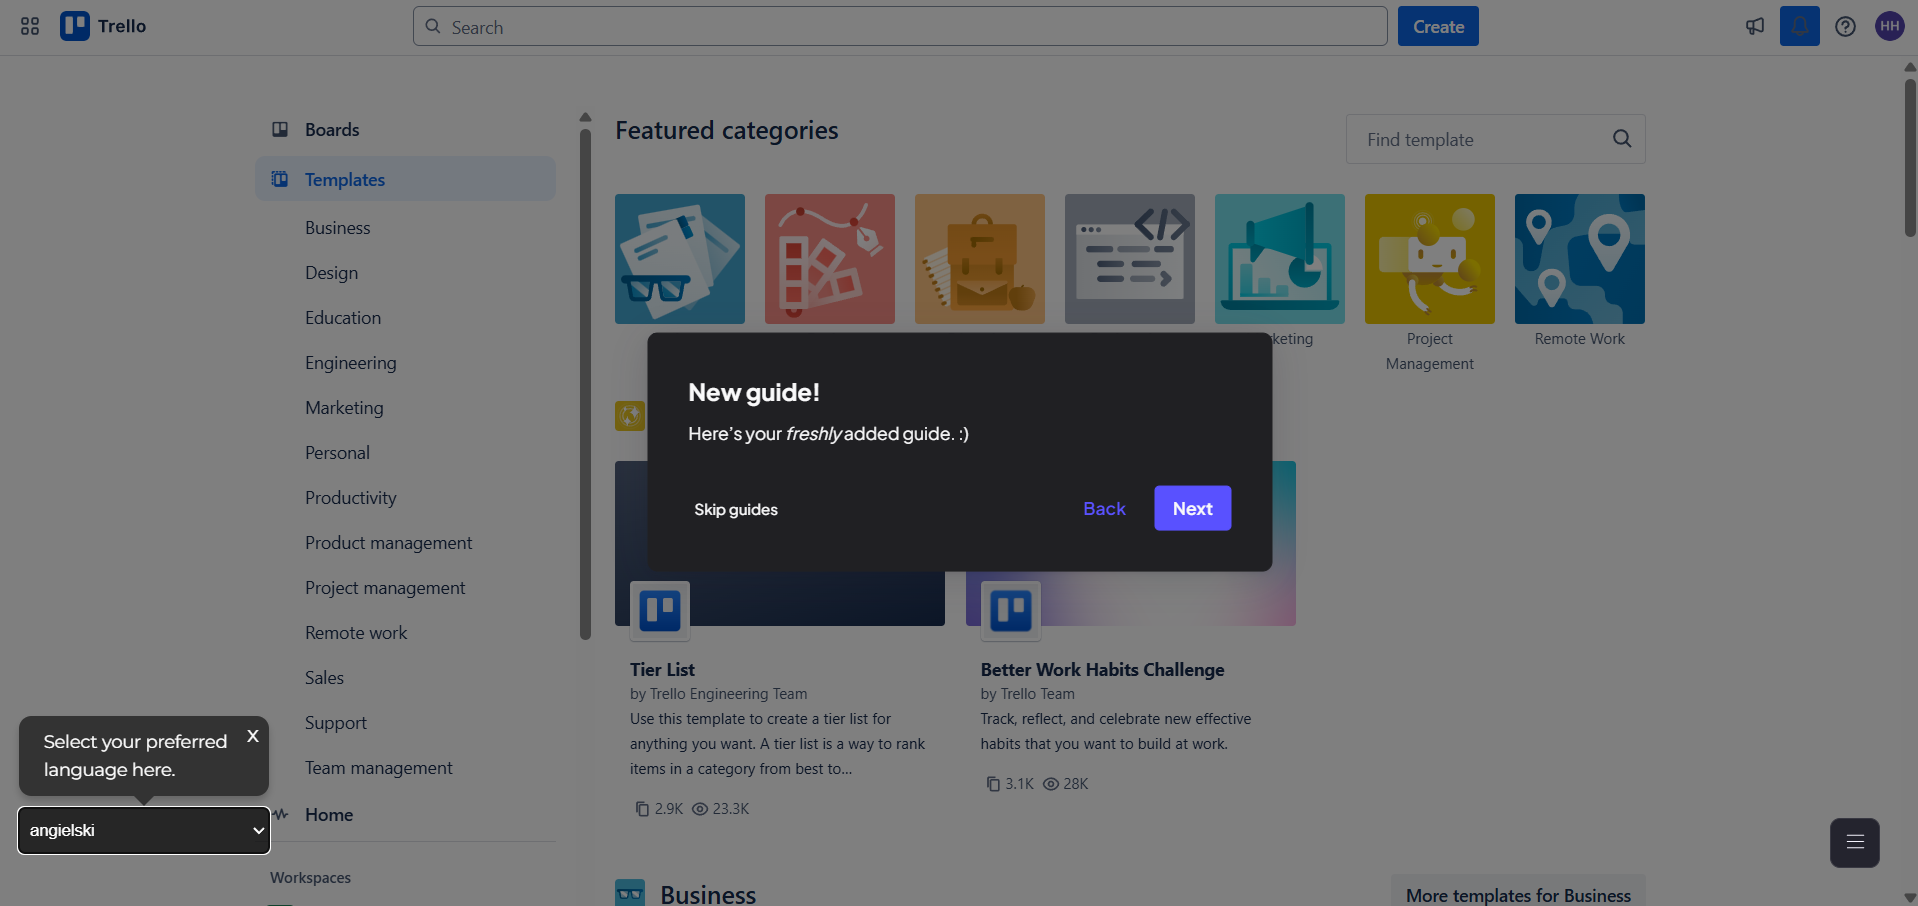The image size is (1918, 906).
Task: Open the announcements megaphone icon
Action: [x=1755, y=27]
